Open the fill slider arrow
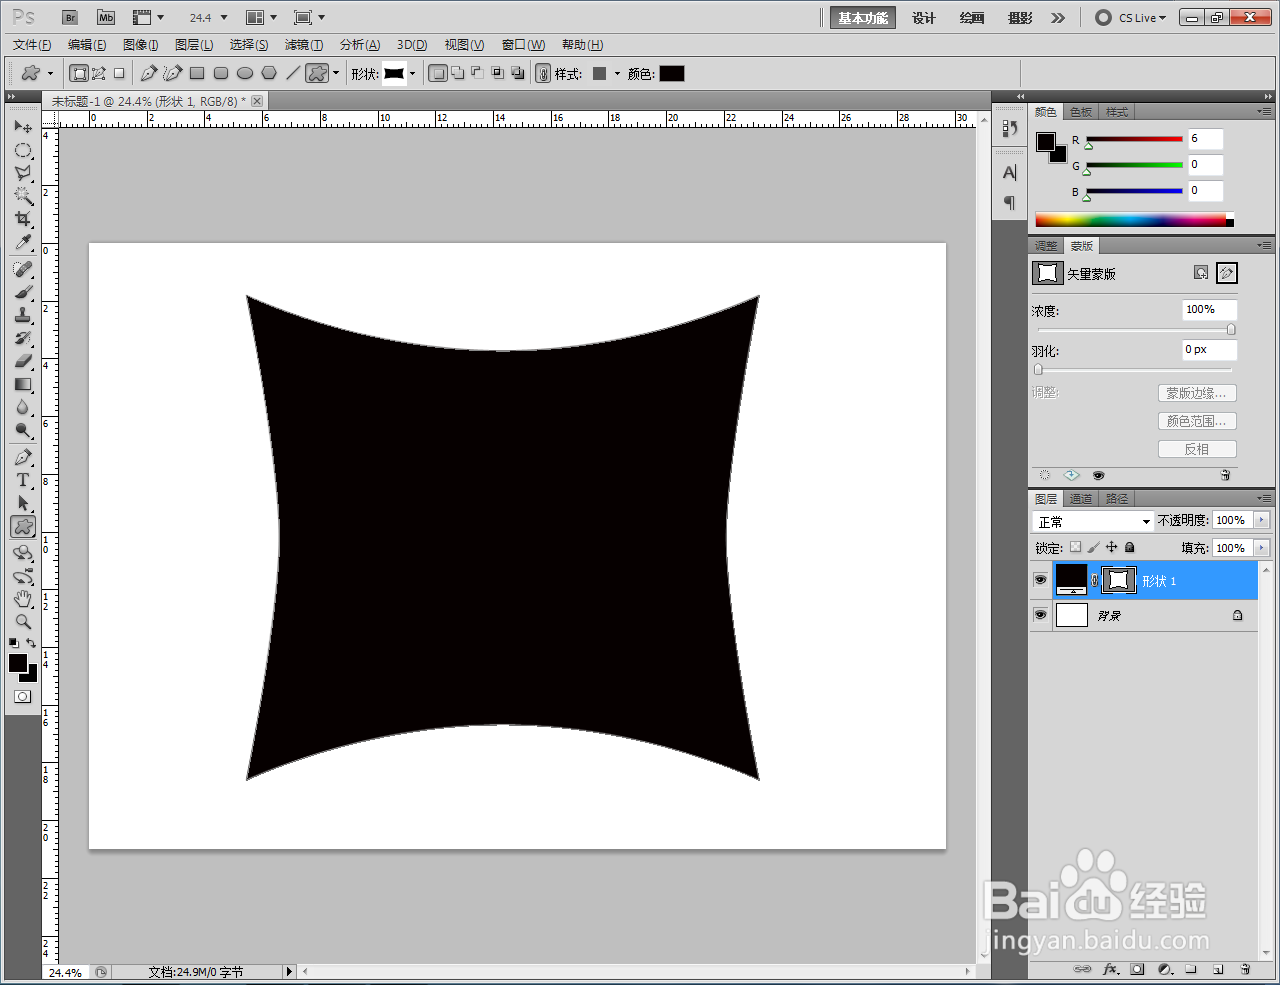 pyautogui.click(x=1261, y=548)
